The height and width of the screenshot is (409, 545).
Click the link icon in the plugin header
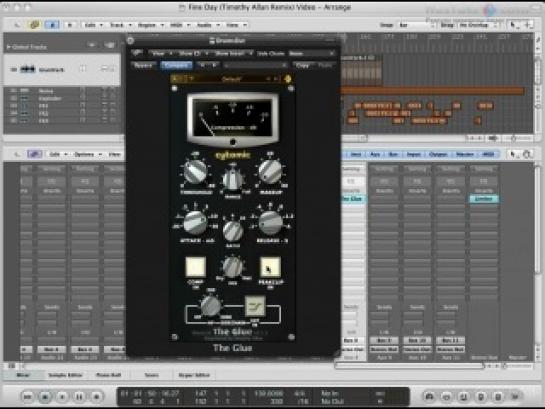(x=138, y=53)
